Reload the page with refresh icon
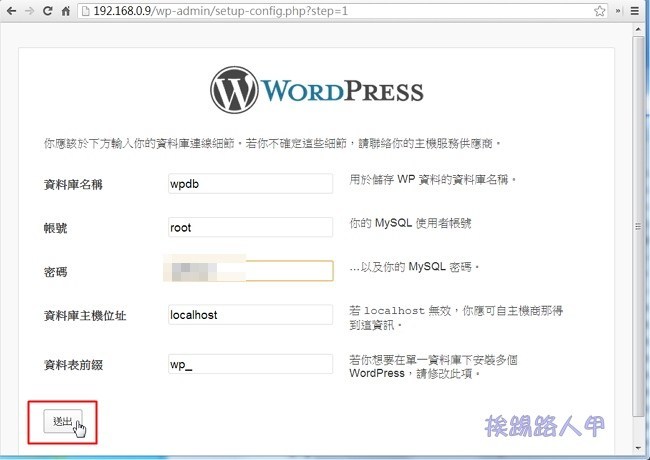The height and width of the screenshot is (460, 650). [x=48, y=11]
